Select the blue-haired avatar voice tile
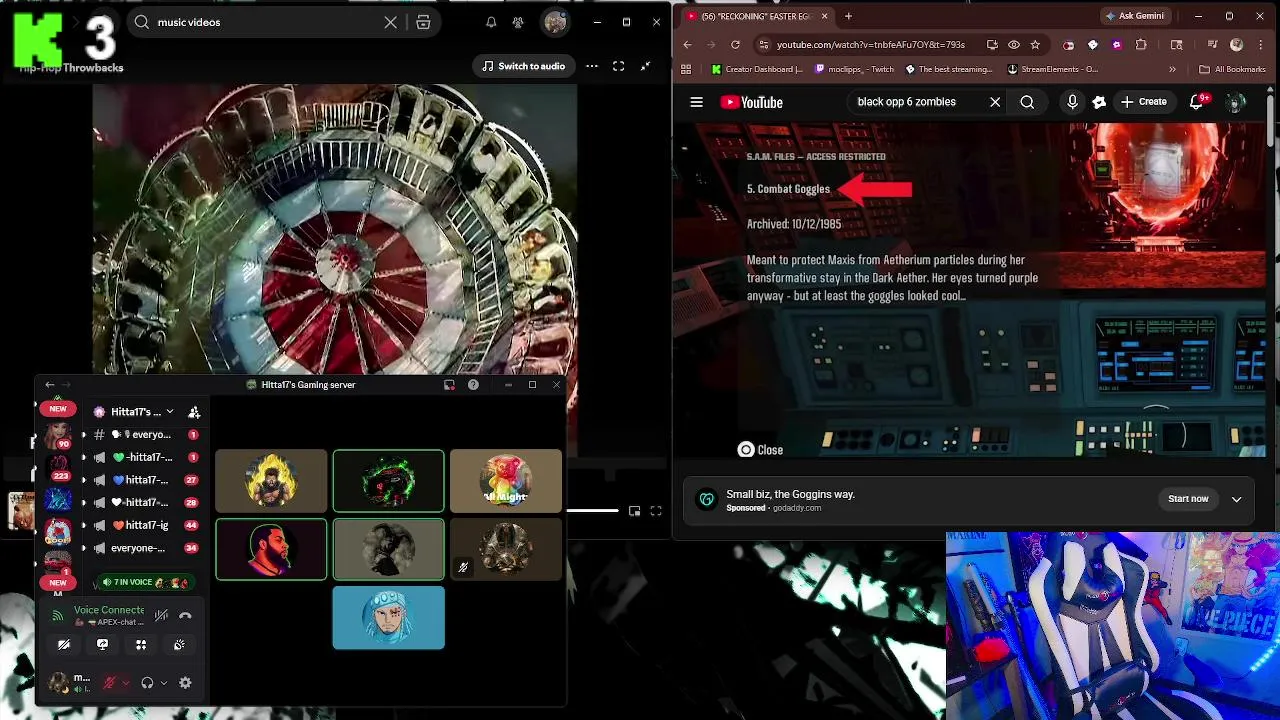The width and height of the screenshot is (1280, 720). (388, 618)
